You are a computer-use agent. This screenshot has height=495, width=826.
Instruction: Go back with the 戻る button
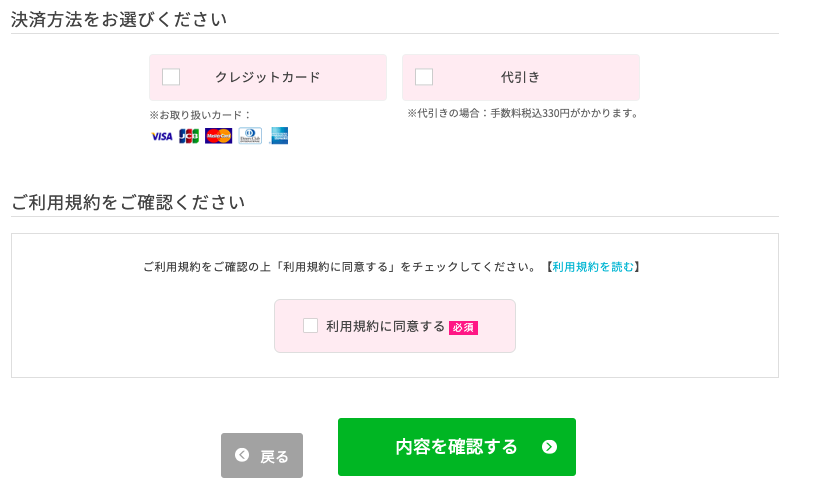(262, 456)
